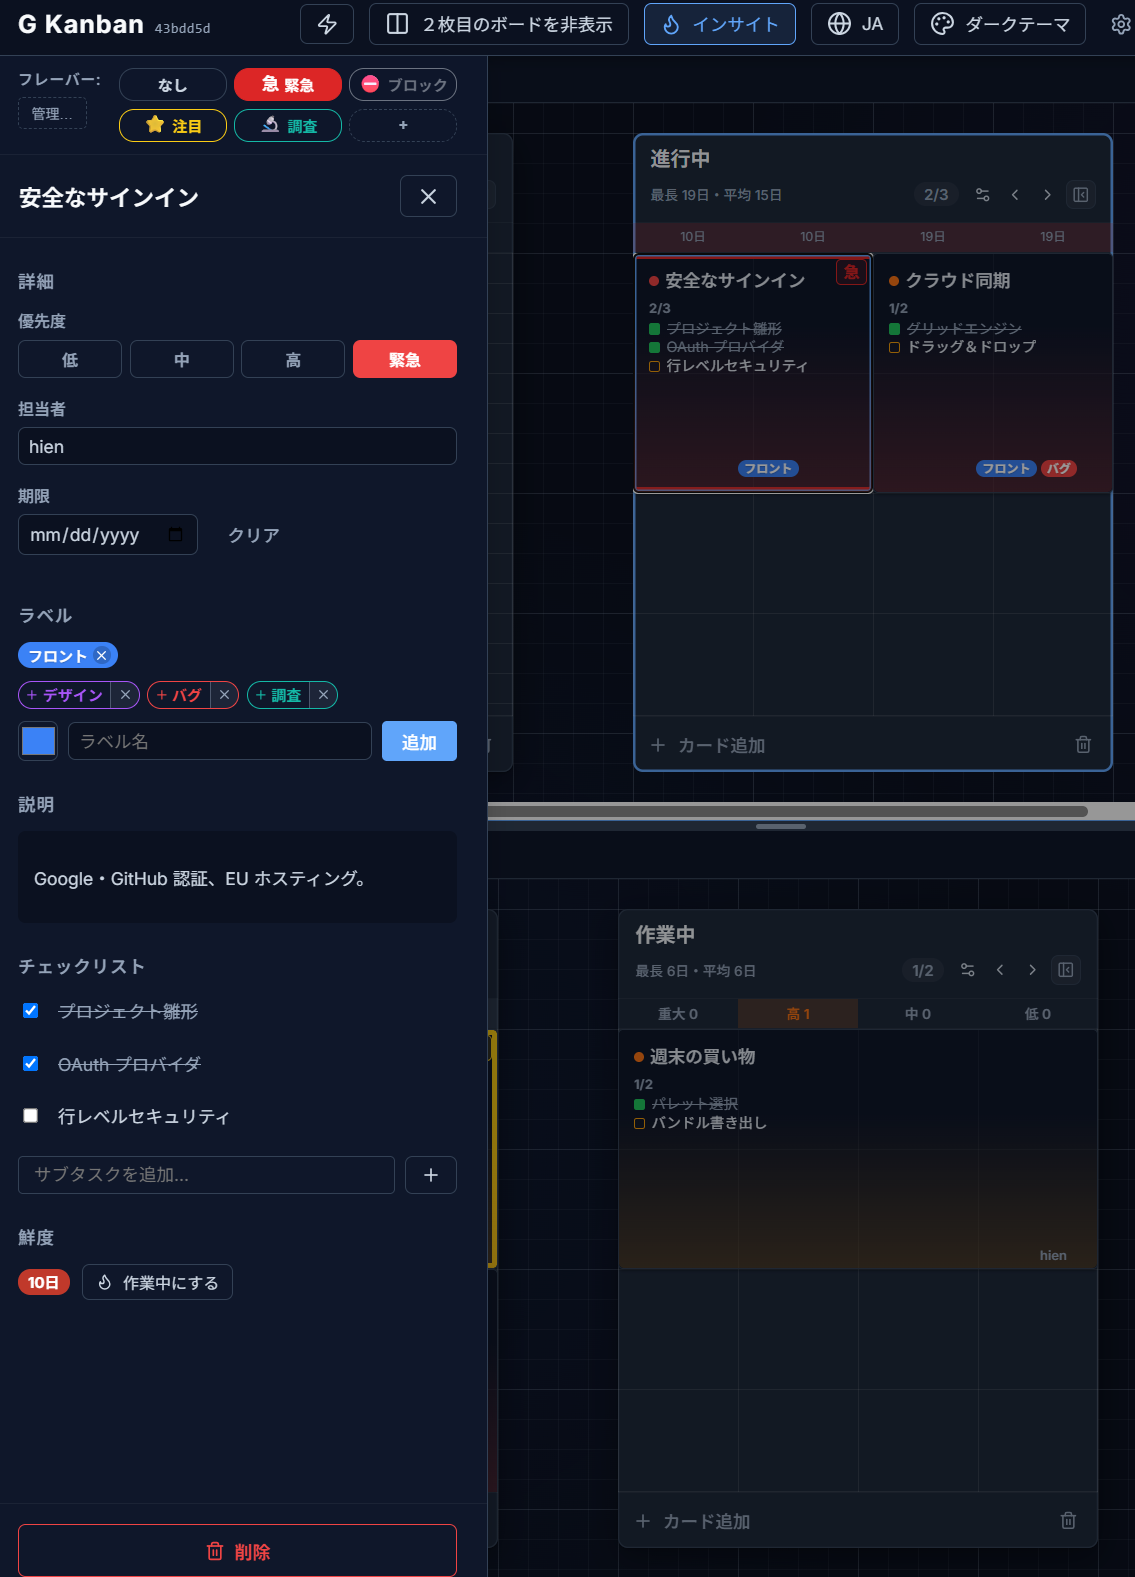Add the 調査 label in label section
The image size is (1135, 1577).
pyautogui.click(x=278, y=695)
